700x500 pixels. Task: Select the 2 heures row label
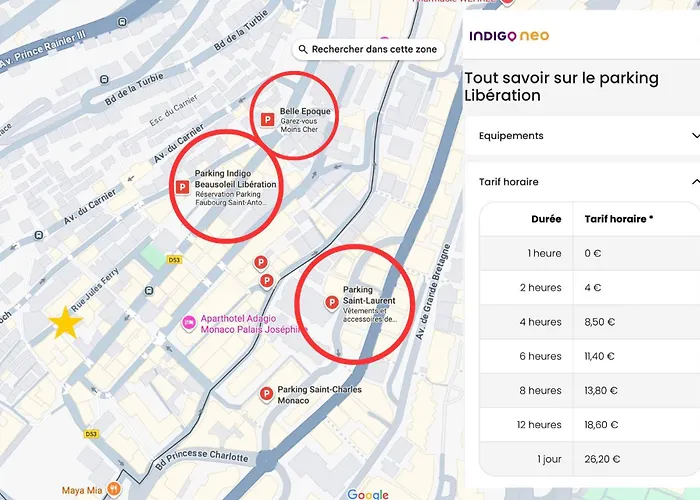point(541,288)
